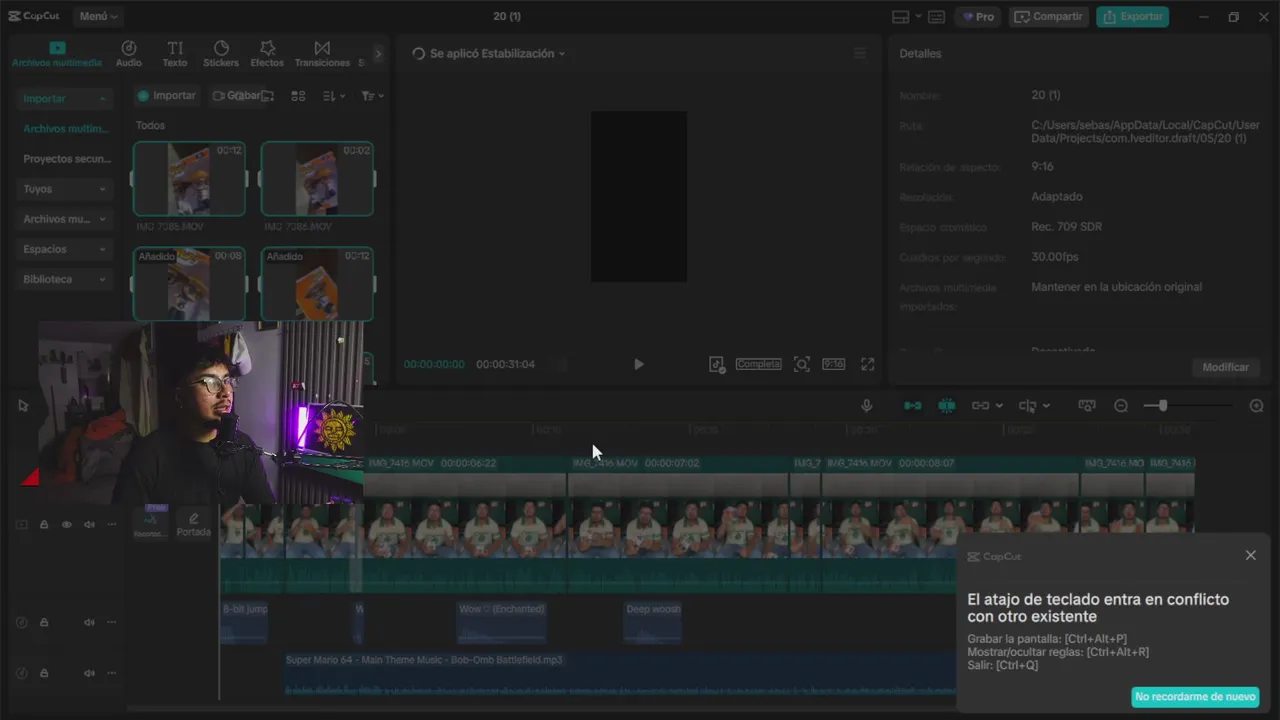This screenshot has width=1280, height=720.
Task: Open the Efectos tab
Action: point(267,54)
